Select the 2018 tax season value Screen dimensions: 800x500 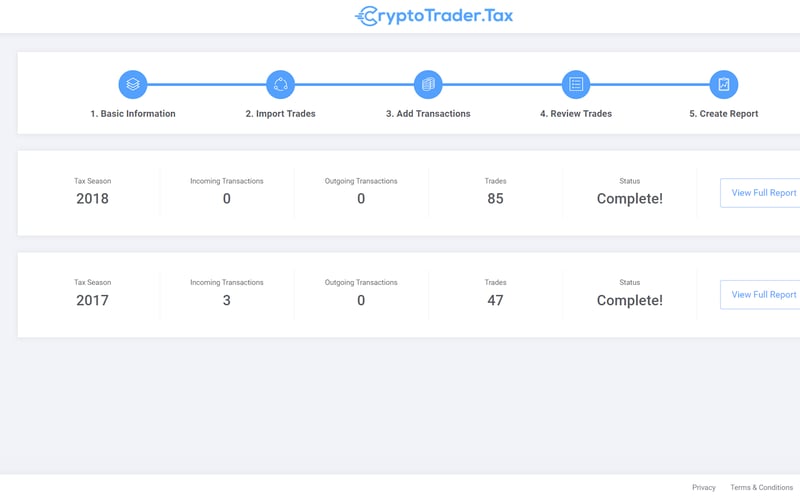tap(92, 198)
